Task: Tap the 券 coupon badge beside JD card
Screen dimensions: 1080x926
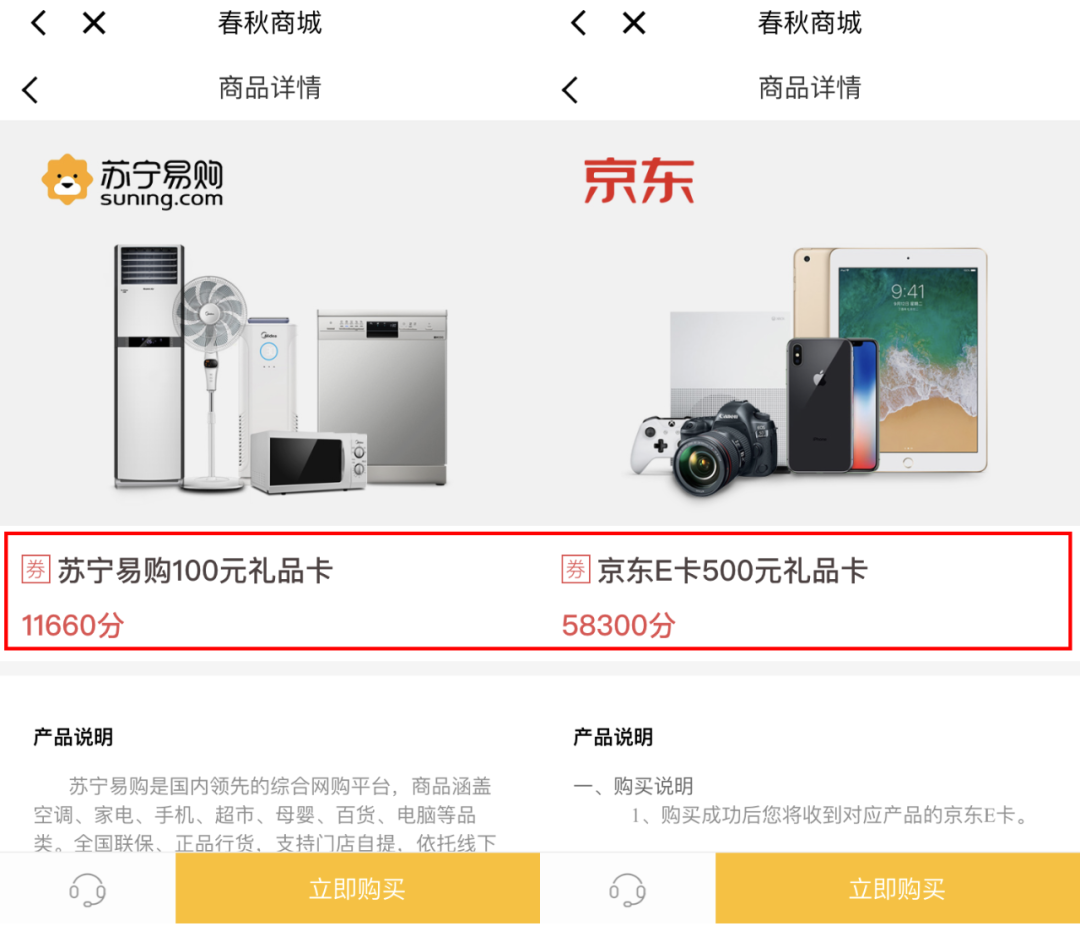Action: coord(576,569)
